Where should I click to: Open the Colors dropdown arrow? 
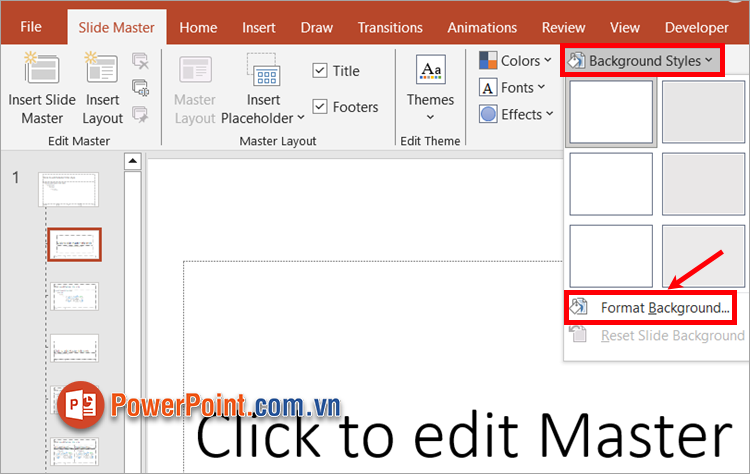click(x=548, y=60)
